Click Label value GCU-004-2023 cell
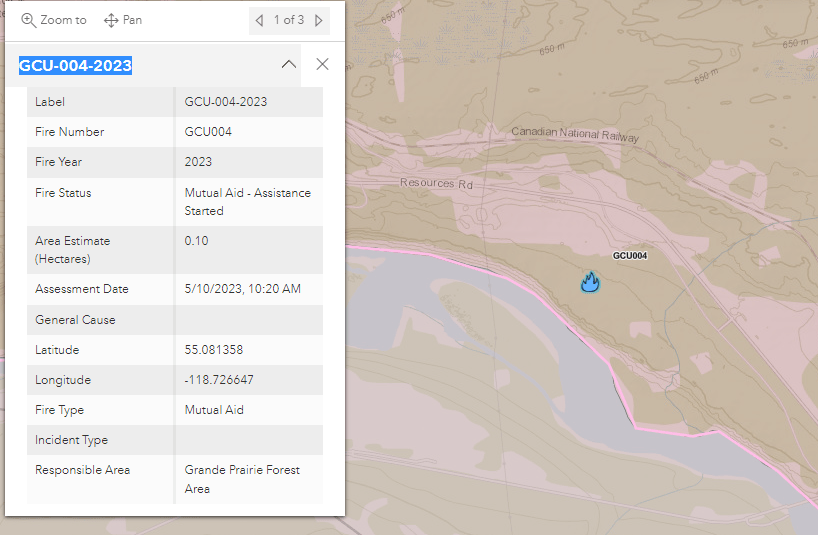 (x=249, y=102)
